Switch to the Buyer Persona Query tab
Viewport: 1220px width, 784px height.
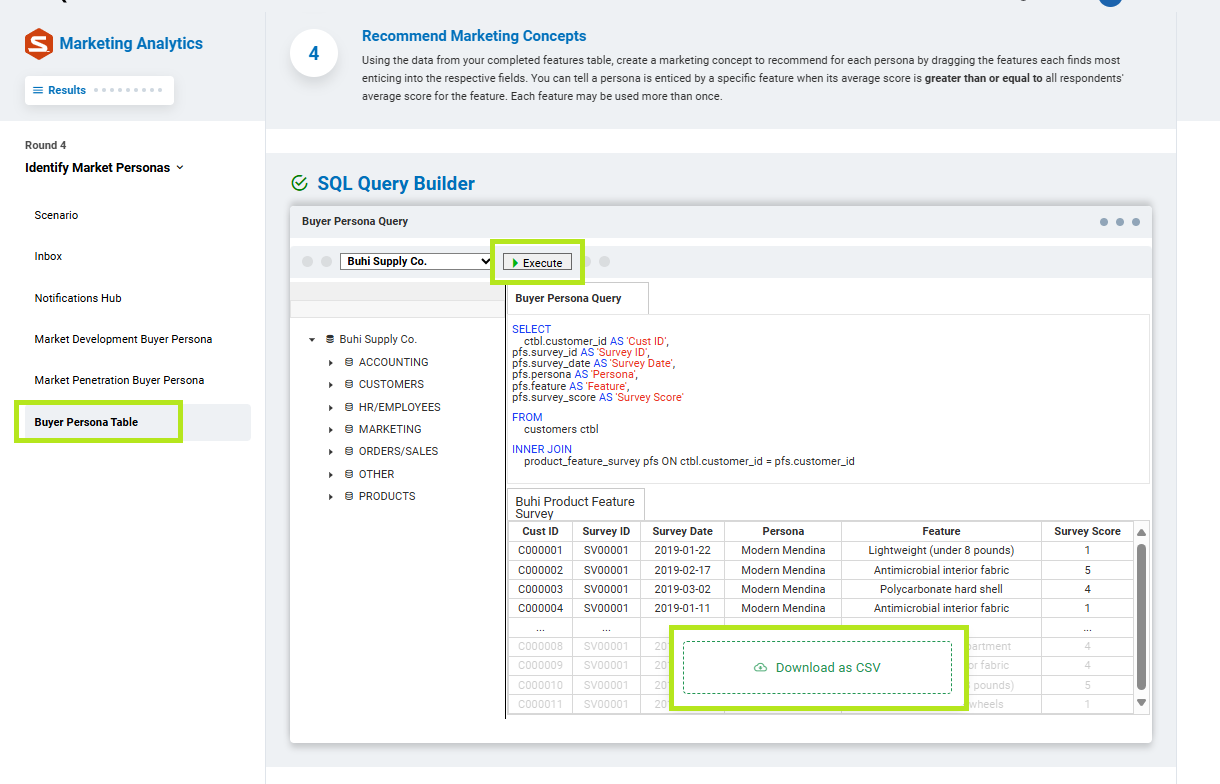[577, 298]
